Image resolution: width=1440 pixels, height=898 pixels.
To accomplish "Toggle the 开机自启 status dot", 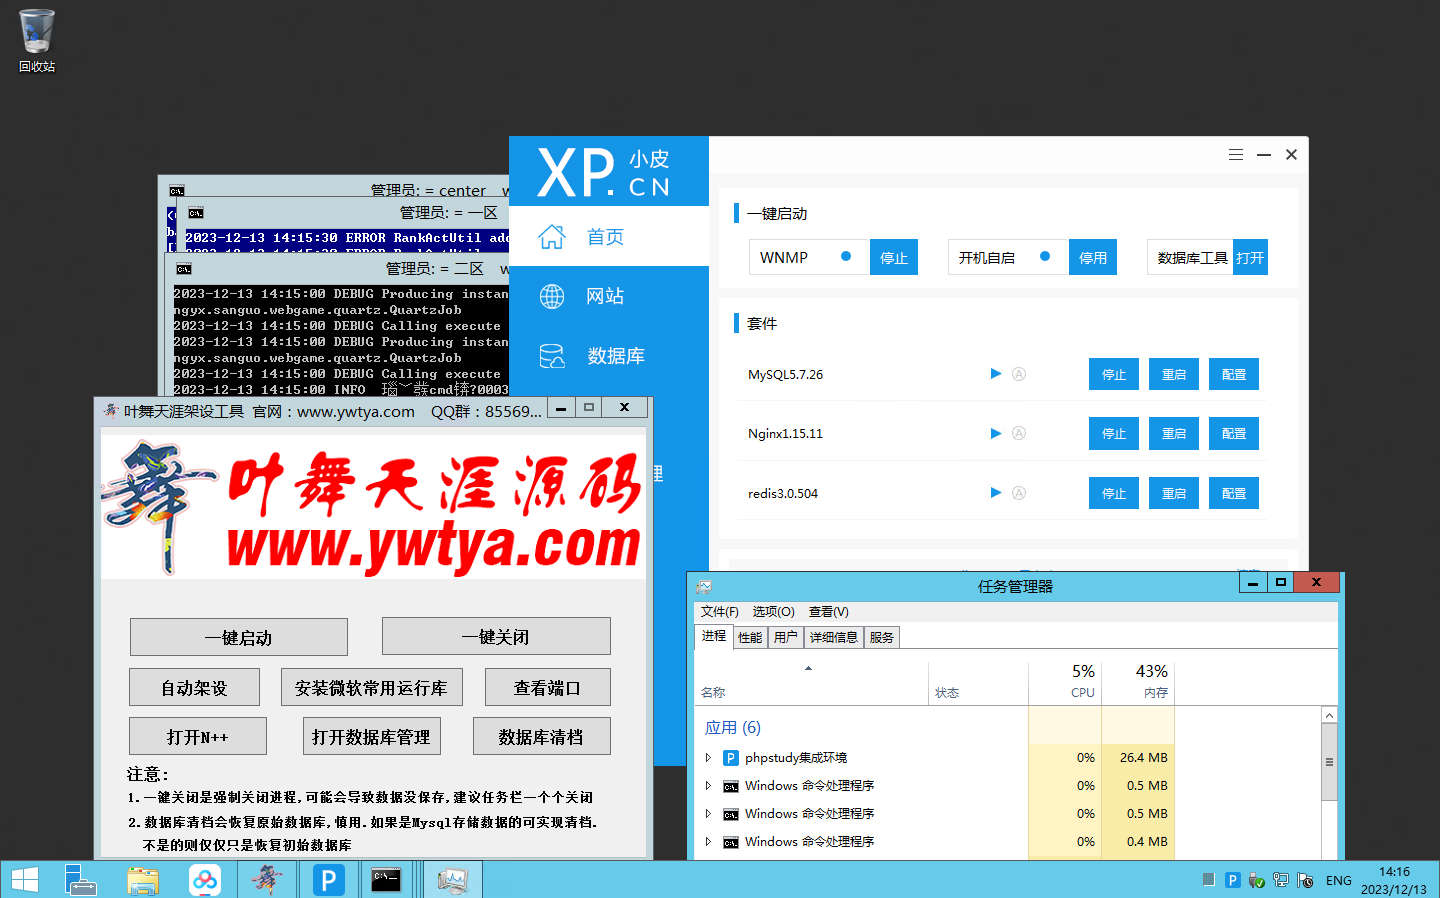I will (x=1045, y=256).
